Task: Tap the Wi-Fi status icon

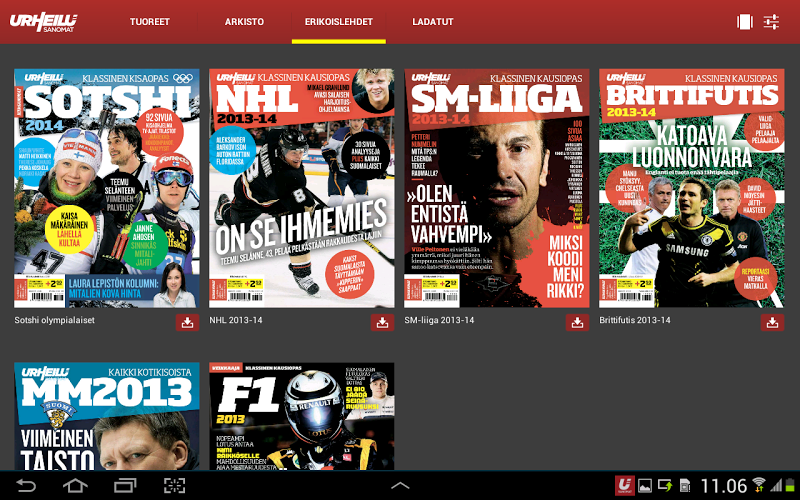Action: click(x=759, y=485)
